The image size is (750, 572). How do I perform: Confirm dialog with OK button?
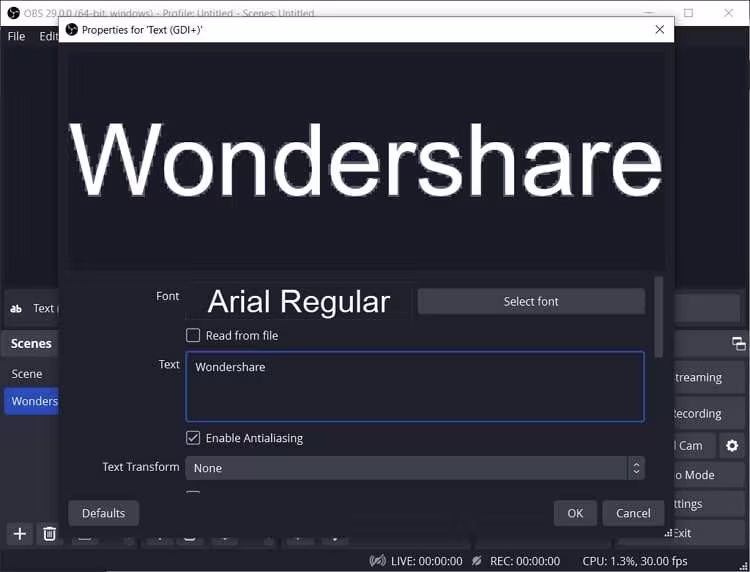pyautogui.click(x=575, y=513)
